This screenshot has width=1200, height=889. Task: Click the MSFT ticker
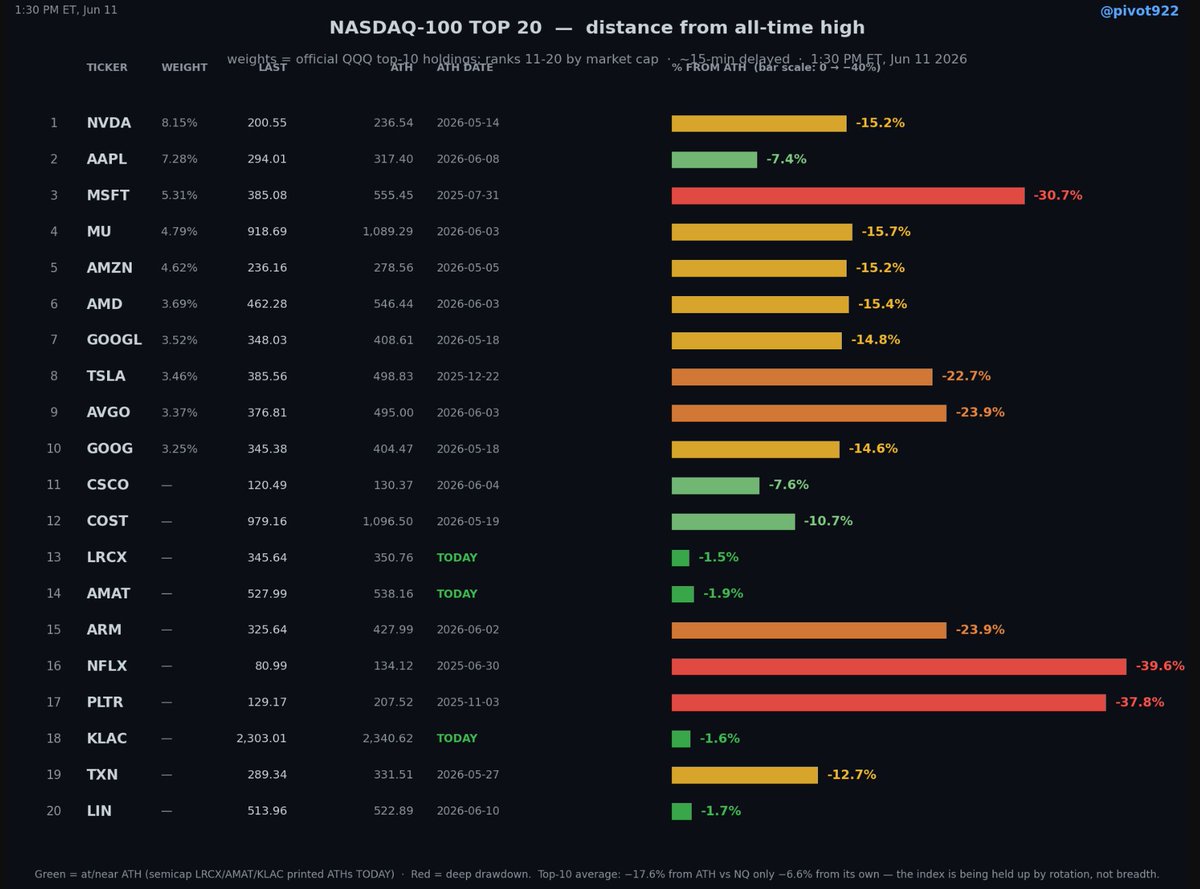pos(108,196)
